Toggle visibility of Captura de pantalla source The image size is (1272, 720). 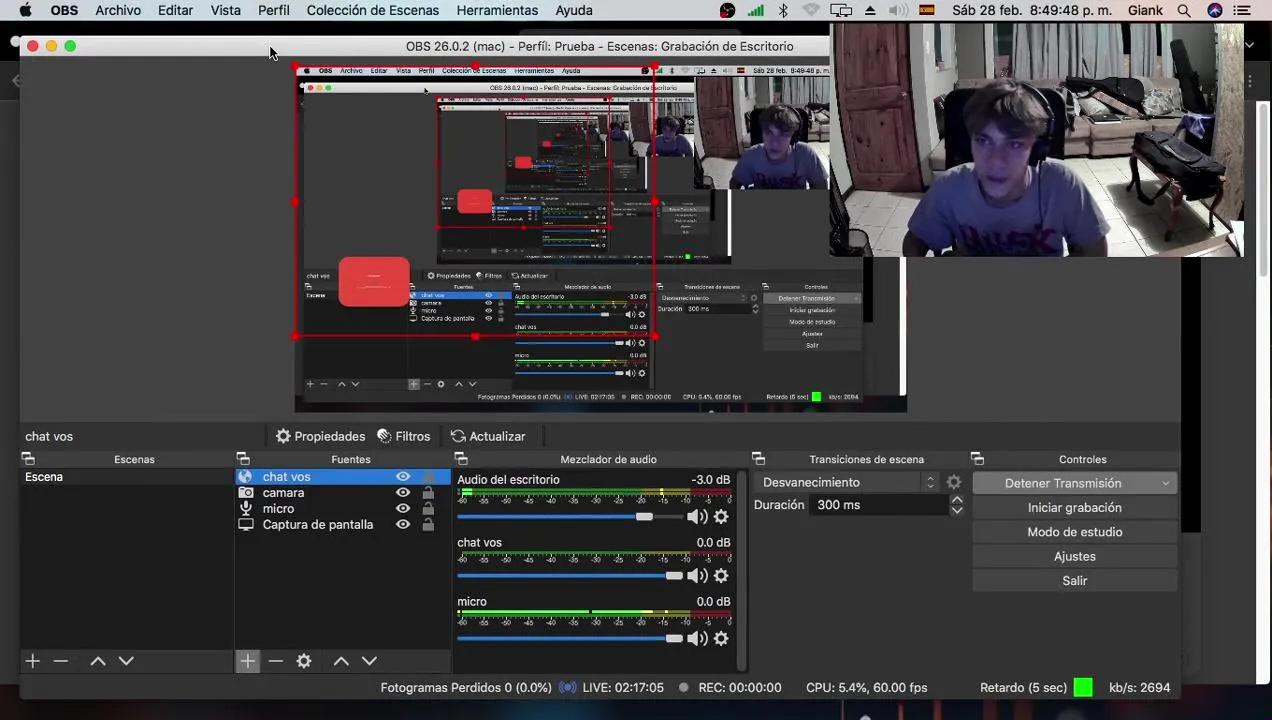coord(403,525)
